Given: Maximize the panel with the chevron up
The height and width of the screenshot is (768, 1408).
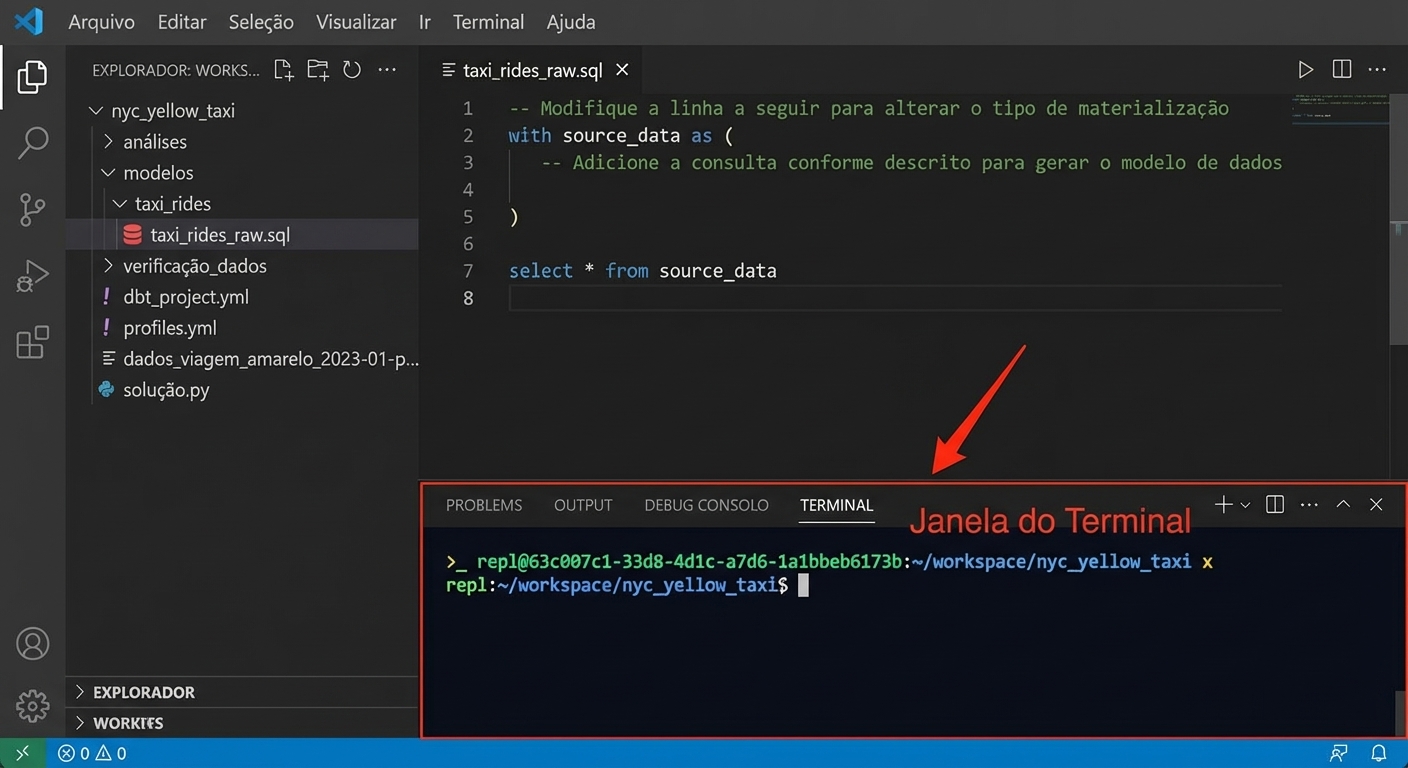Looking at the screenshot, I should click(x=1343, y=505).
